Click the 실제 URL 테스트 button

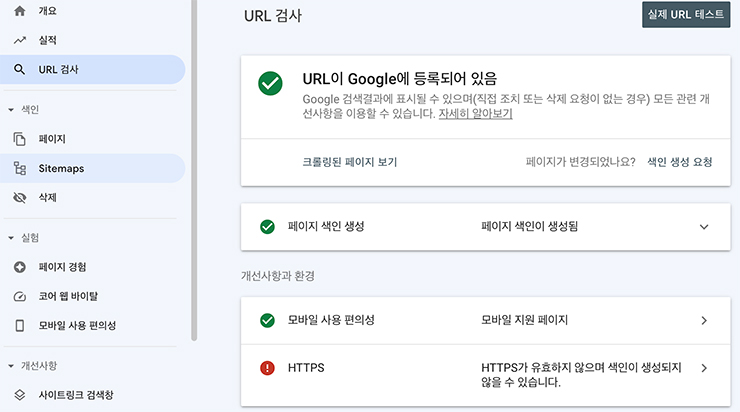click(x=686, y=15)
